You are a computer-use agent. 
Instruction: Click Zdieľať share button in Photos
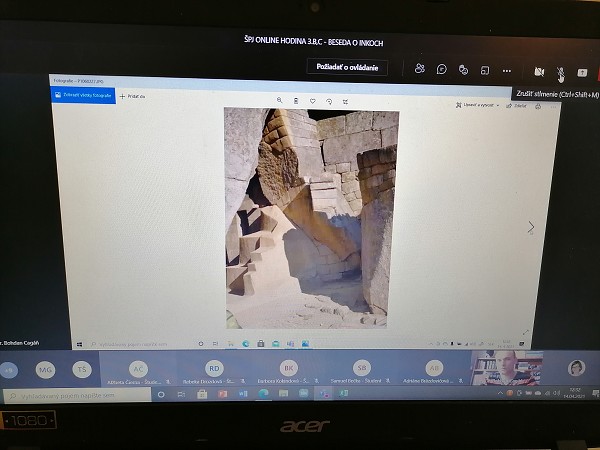click(517, 106)
